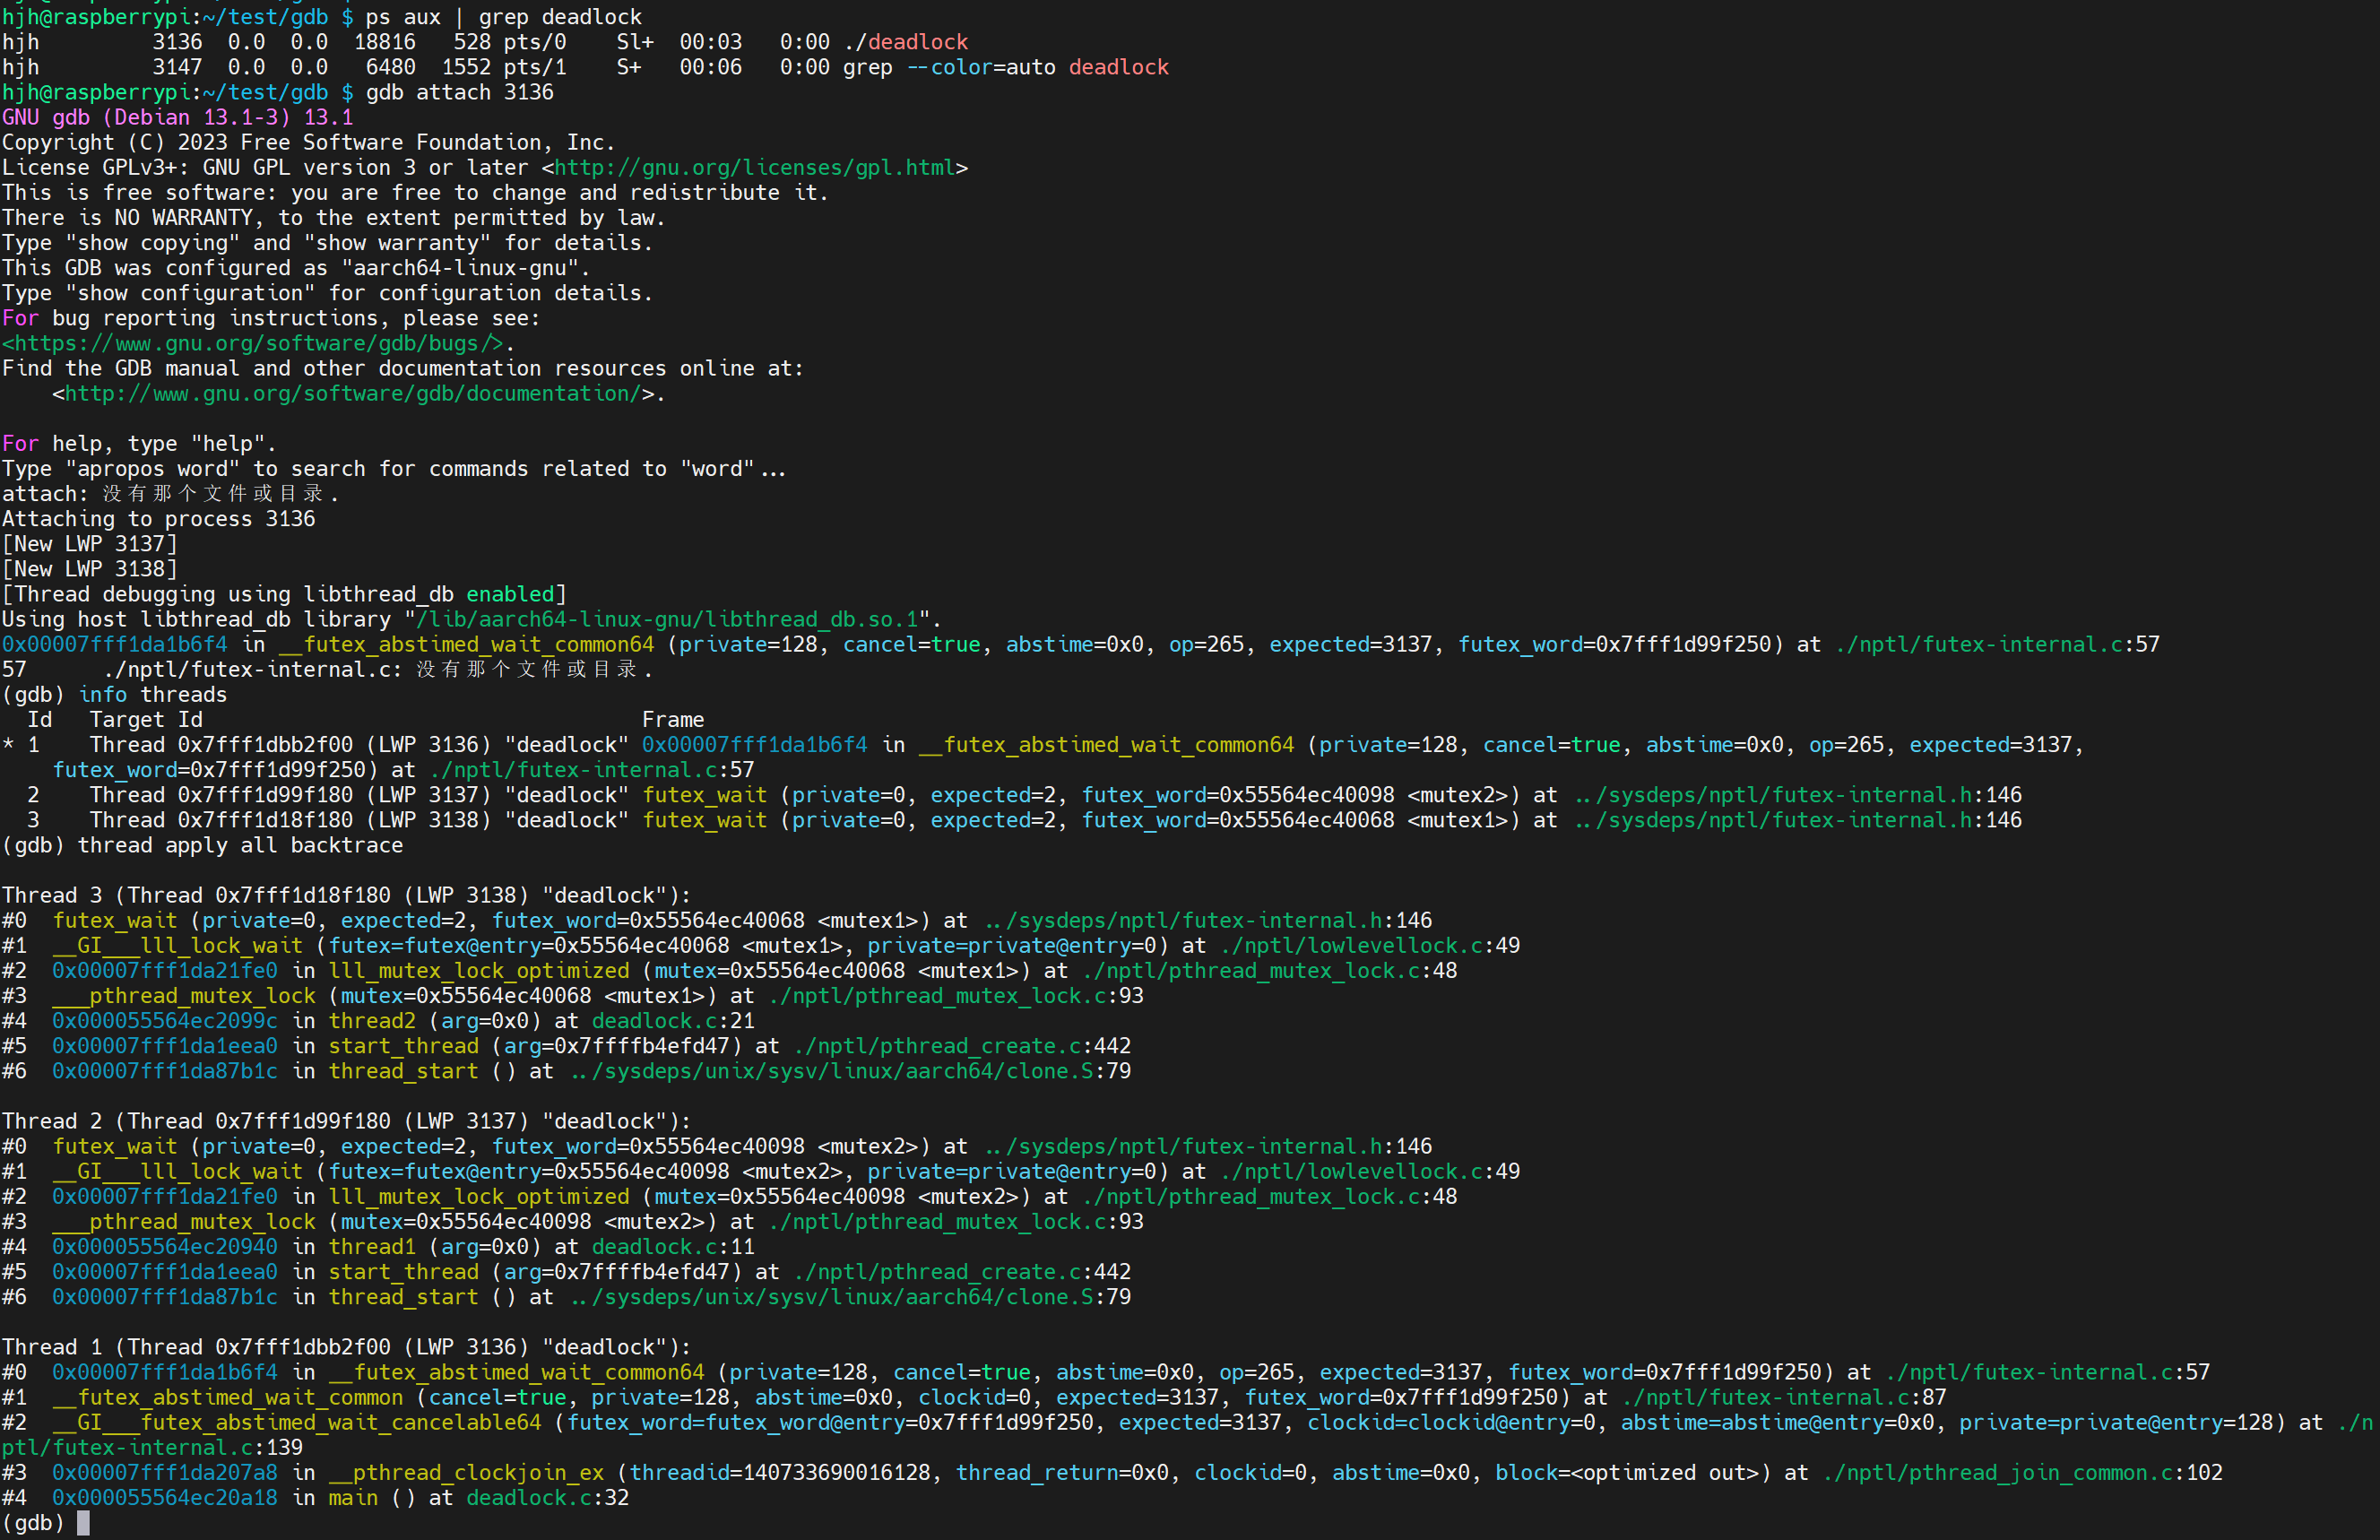Click the 'Thread 1 (Thread 0x7fff1dbb2f00' backtrace header
This screenshot has width=2380, height=1540.
tap(347, 1347)
